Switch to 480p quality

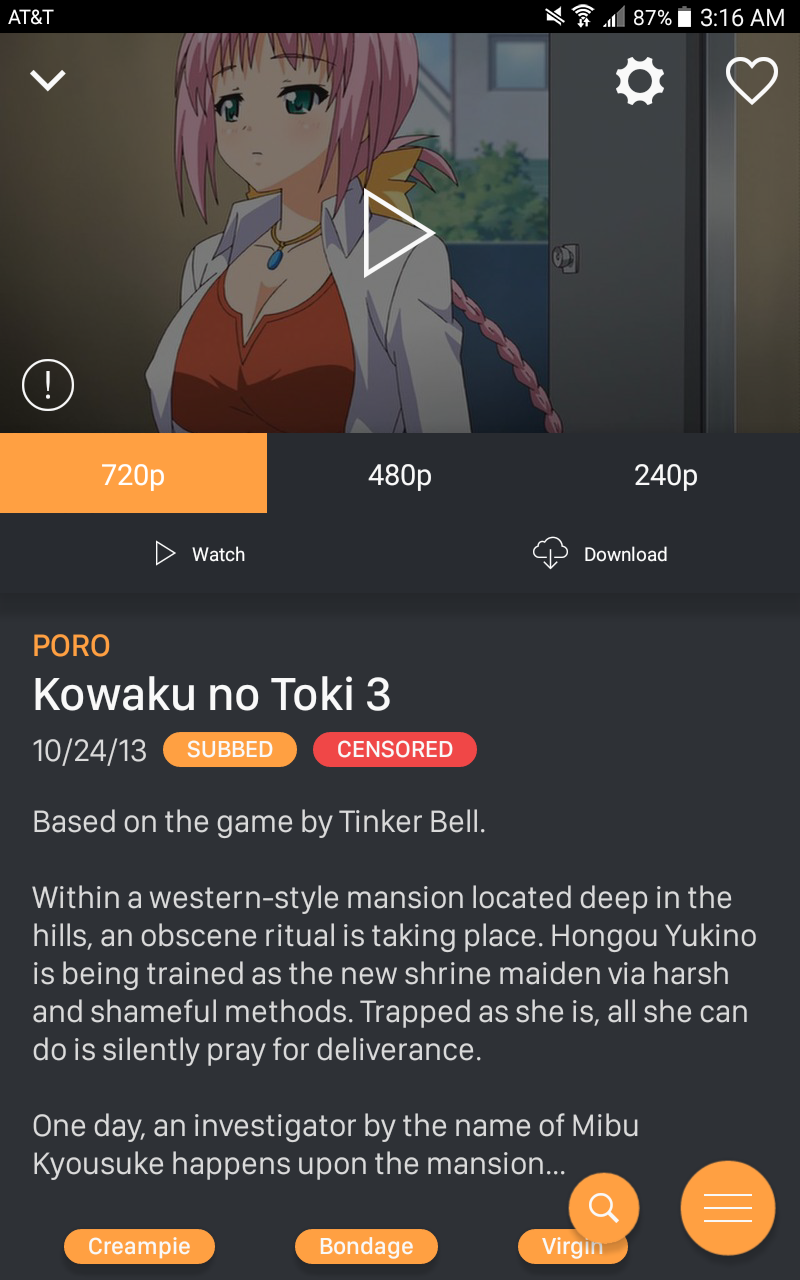coord(400,474)
